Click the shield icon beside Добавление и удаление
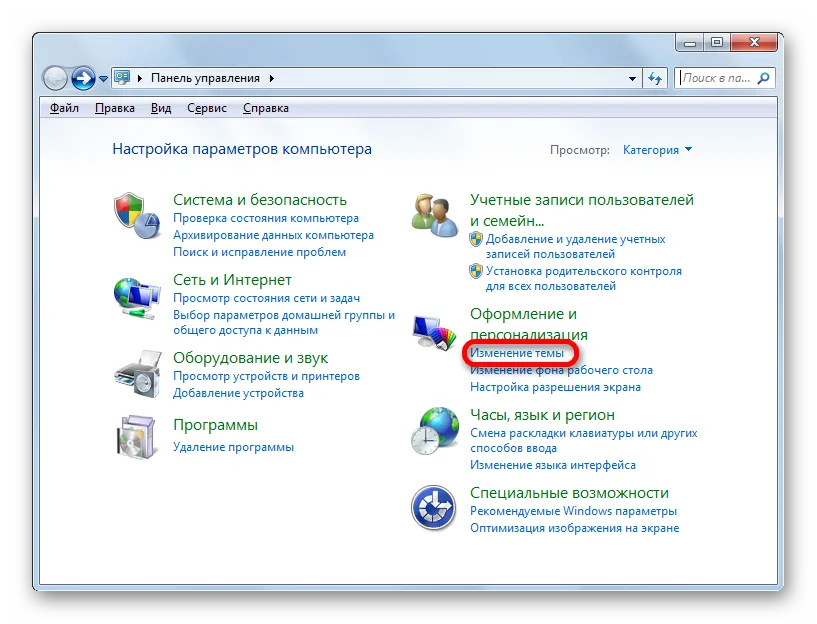817x624 pixels. pyautogui.click(x=476, y=239)
